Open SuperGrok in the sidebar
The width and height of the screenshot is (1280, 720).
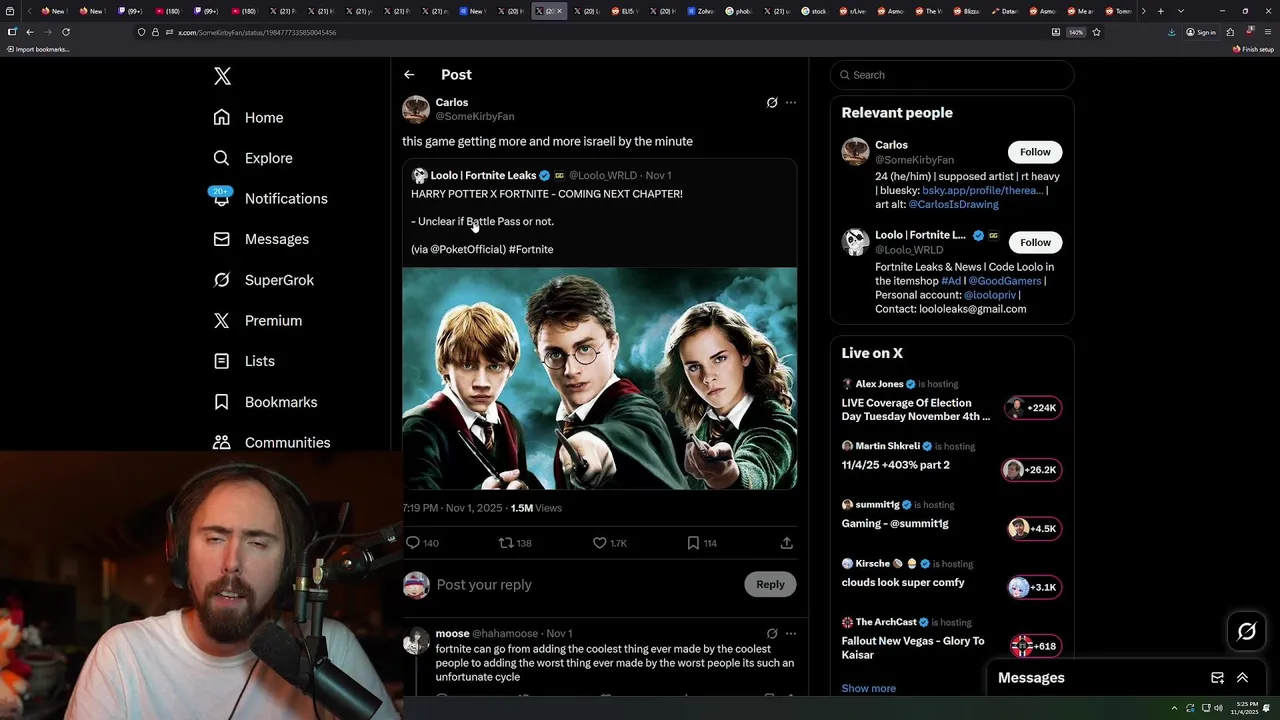point(264,280)
